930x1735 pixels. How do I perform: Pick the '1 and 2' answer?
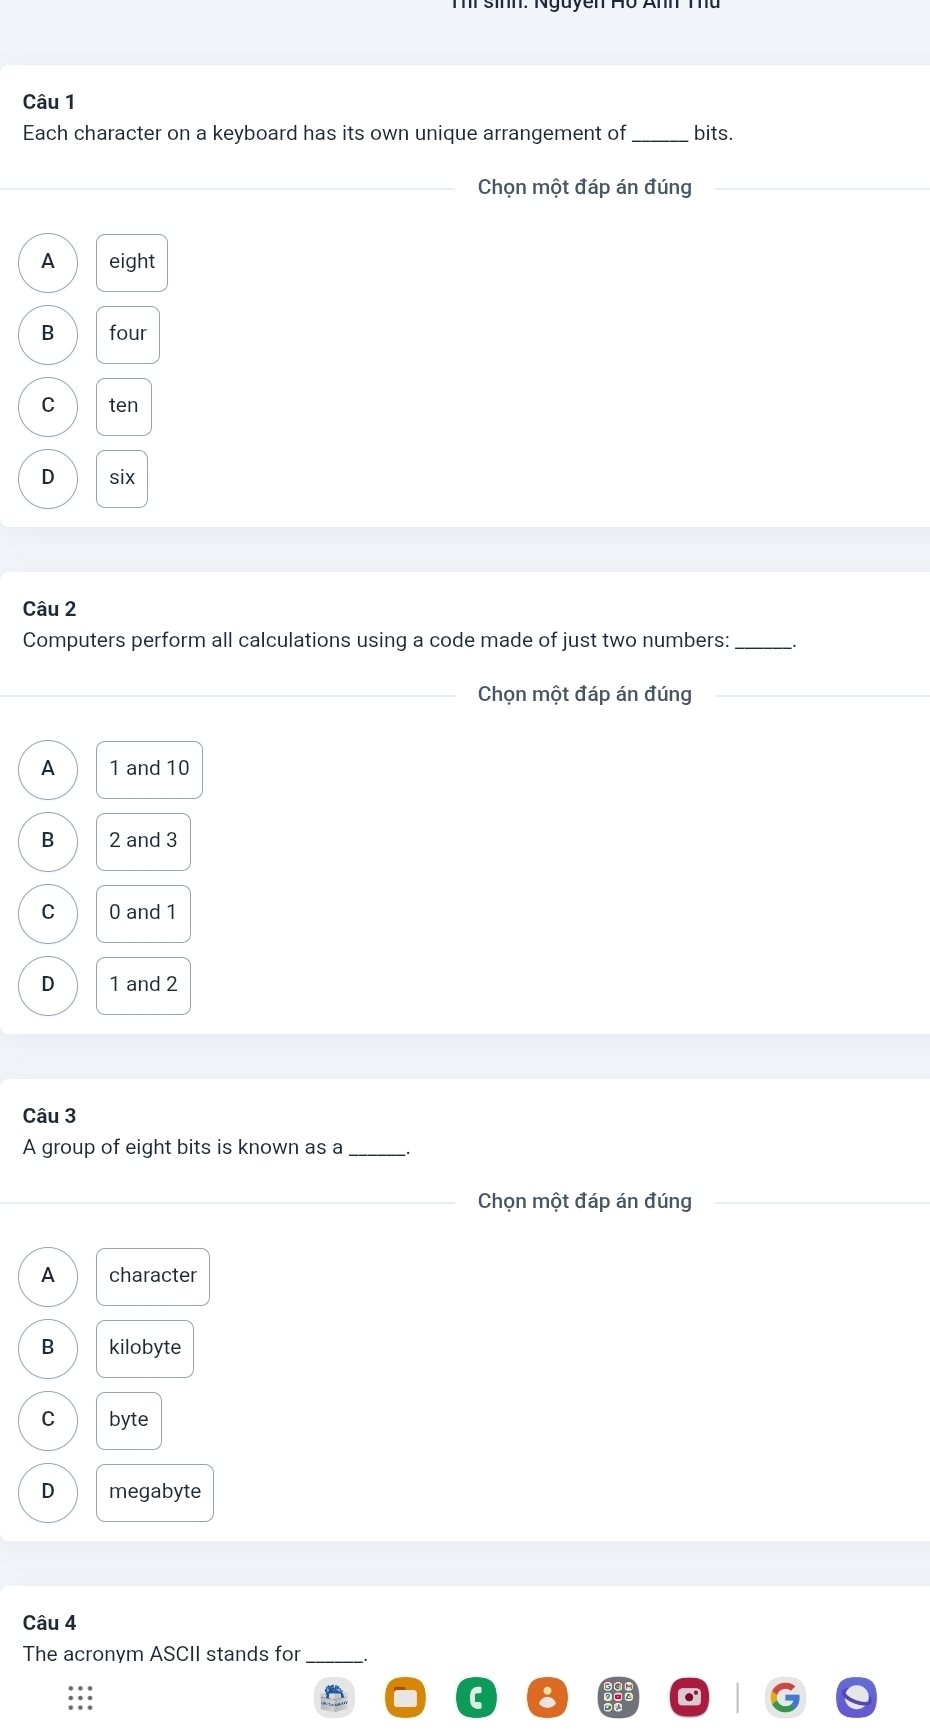pyautogui.click(x=143, y=985)
